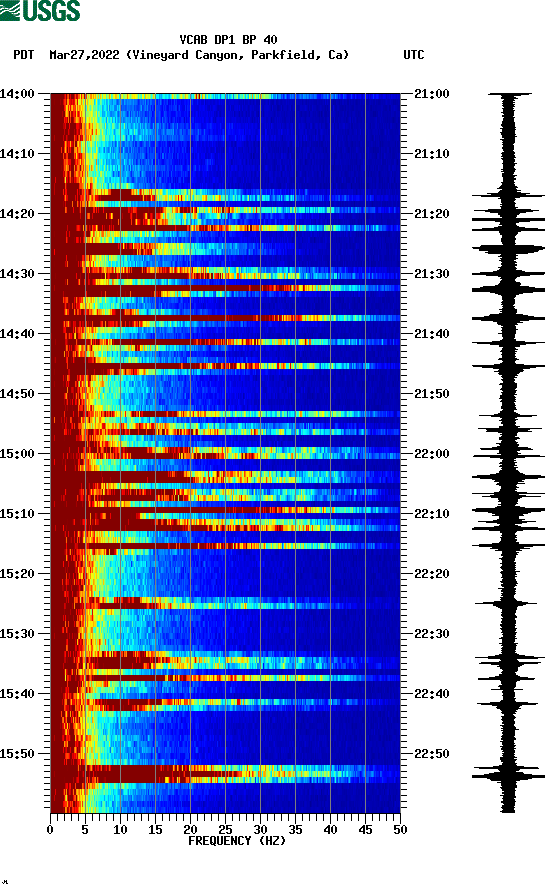
Task: Click the 22:30 UTC time label
Action: coord(432,634)
